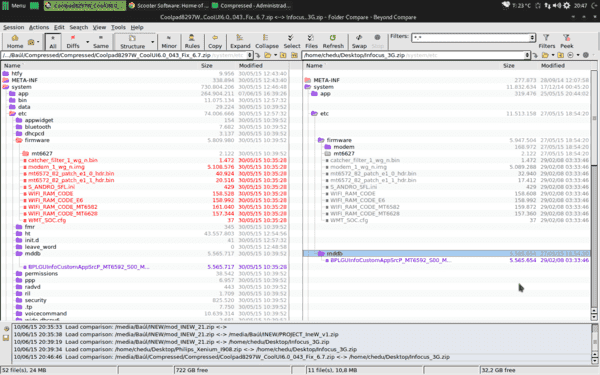Click Expand all folders toolbar button
The image size is (600, 375).
pyautogui.click(x=240, y=41)
